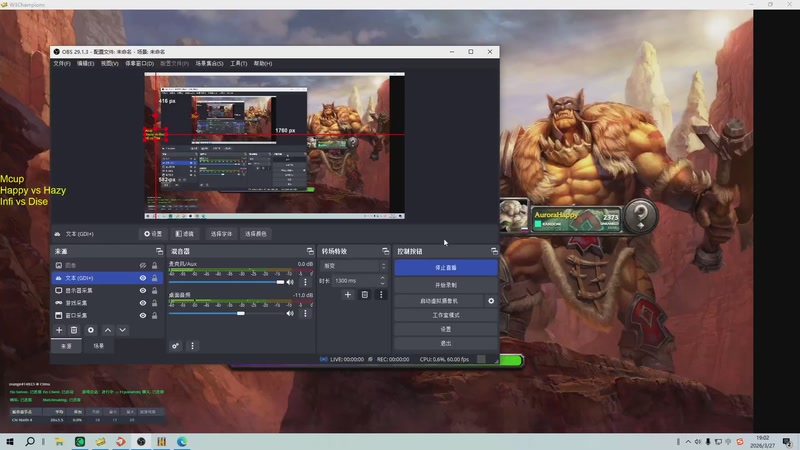Lock the 游戏采集 source
This screenshot has width=800, height=450.
[x=155, y=303]
